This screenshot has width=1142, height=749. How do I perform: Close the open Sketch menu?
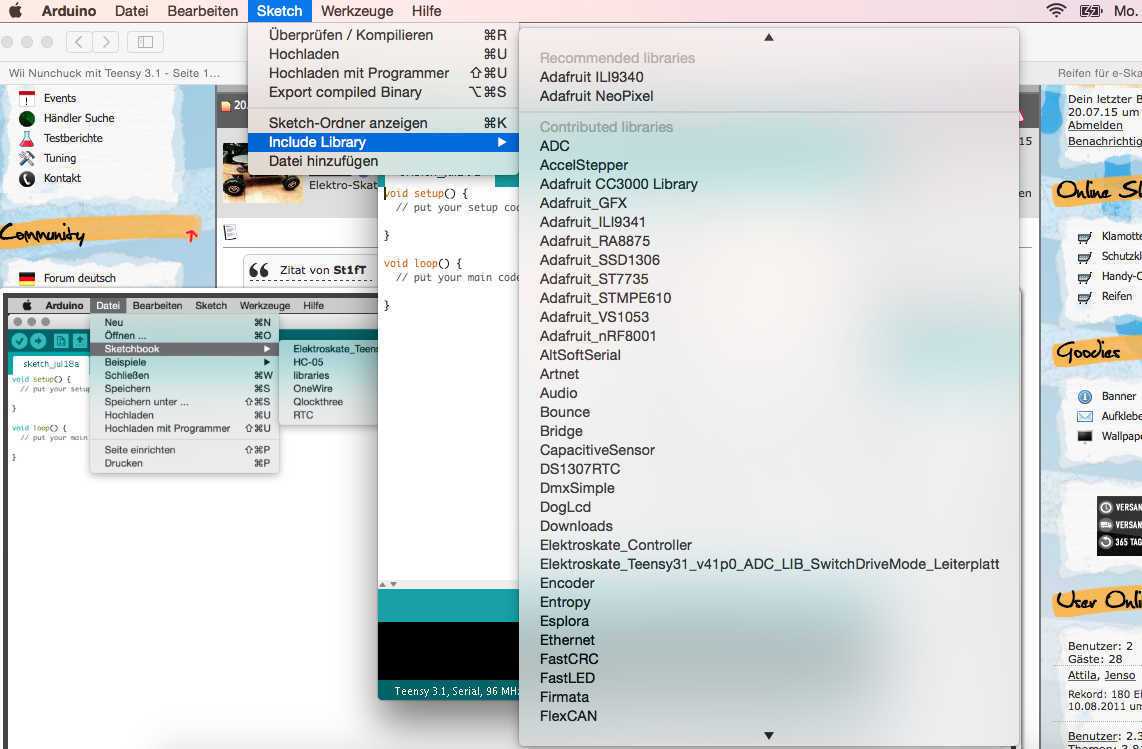click(x=280, y=11)
